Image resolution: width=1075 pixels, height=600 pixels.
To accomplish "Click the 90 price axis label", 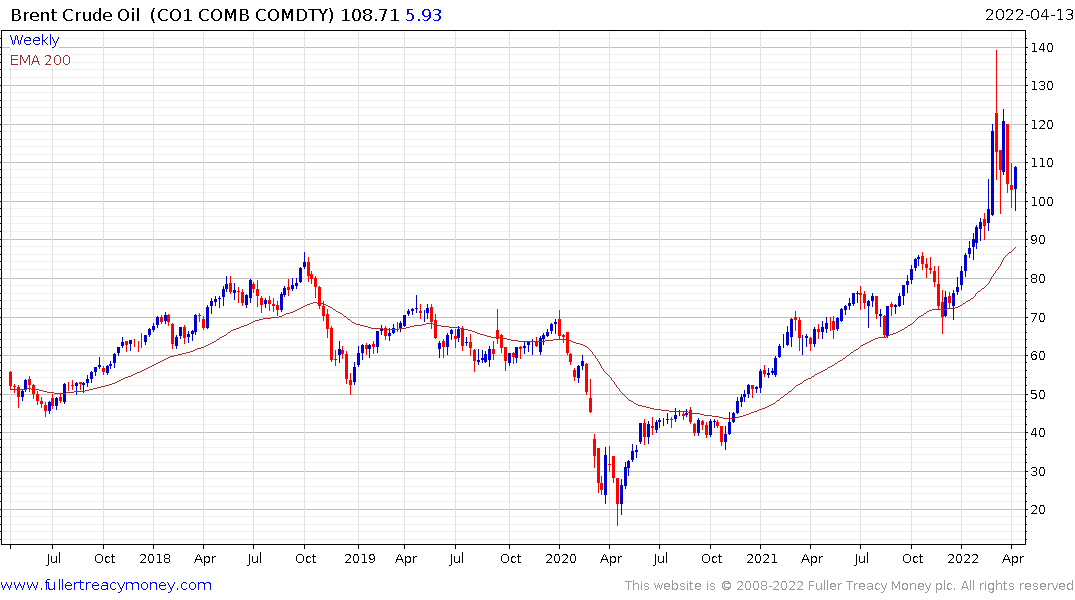I will pyautogui.click(x=1038, y=239).
